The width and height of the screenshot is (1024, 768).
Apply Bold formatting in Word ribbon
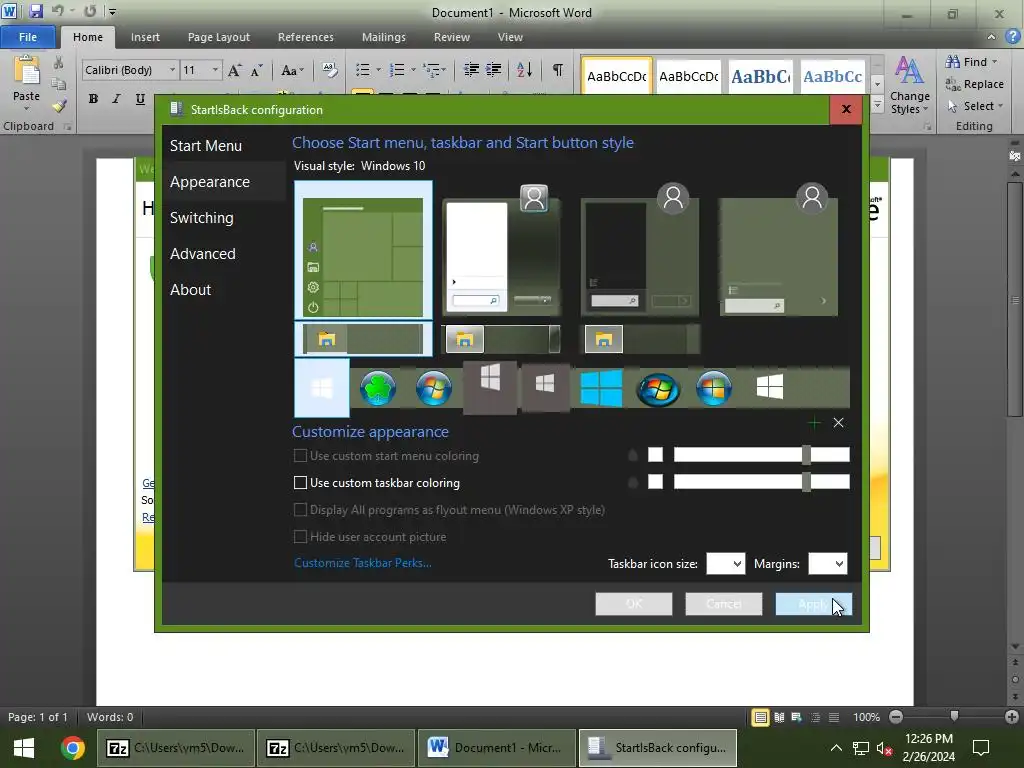point(93,99)
